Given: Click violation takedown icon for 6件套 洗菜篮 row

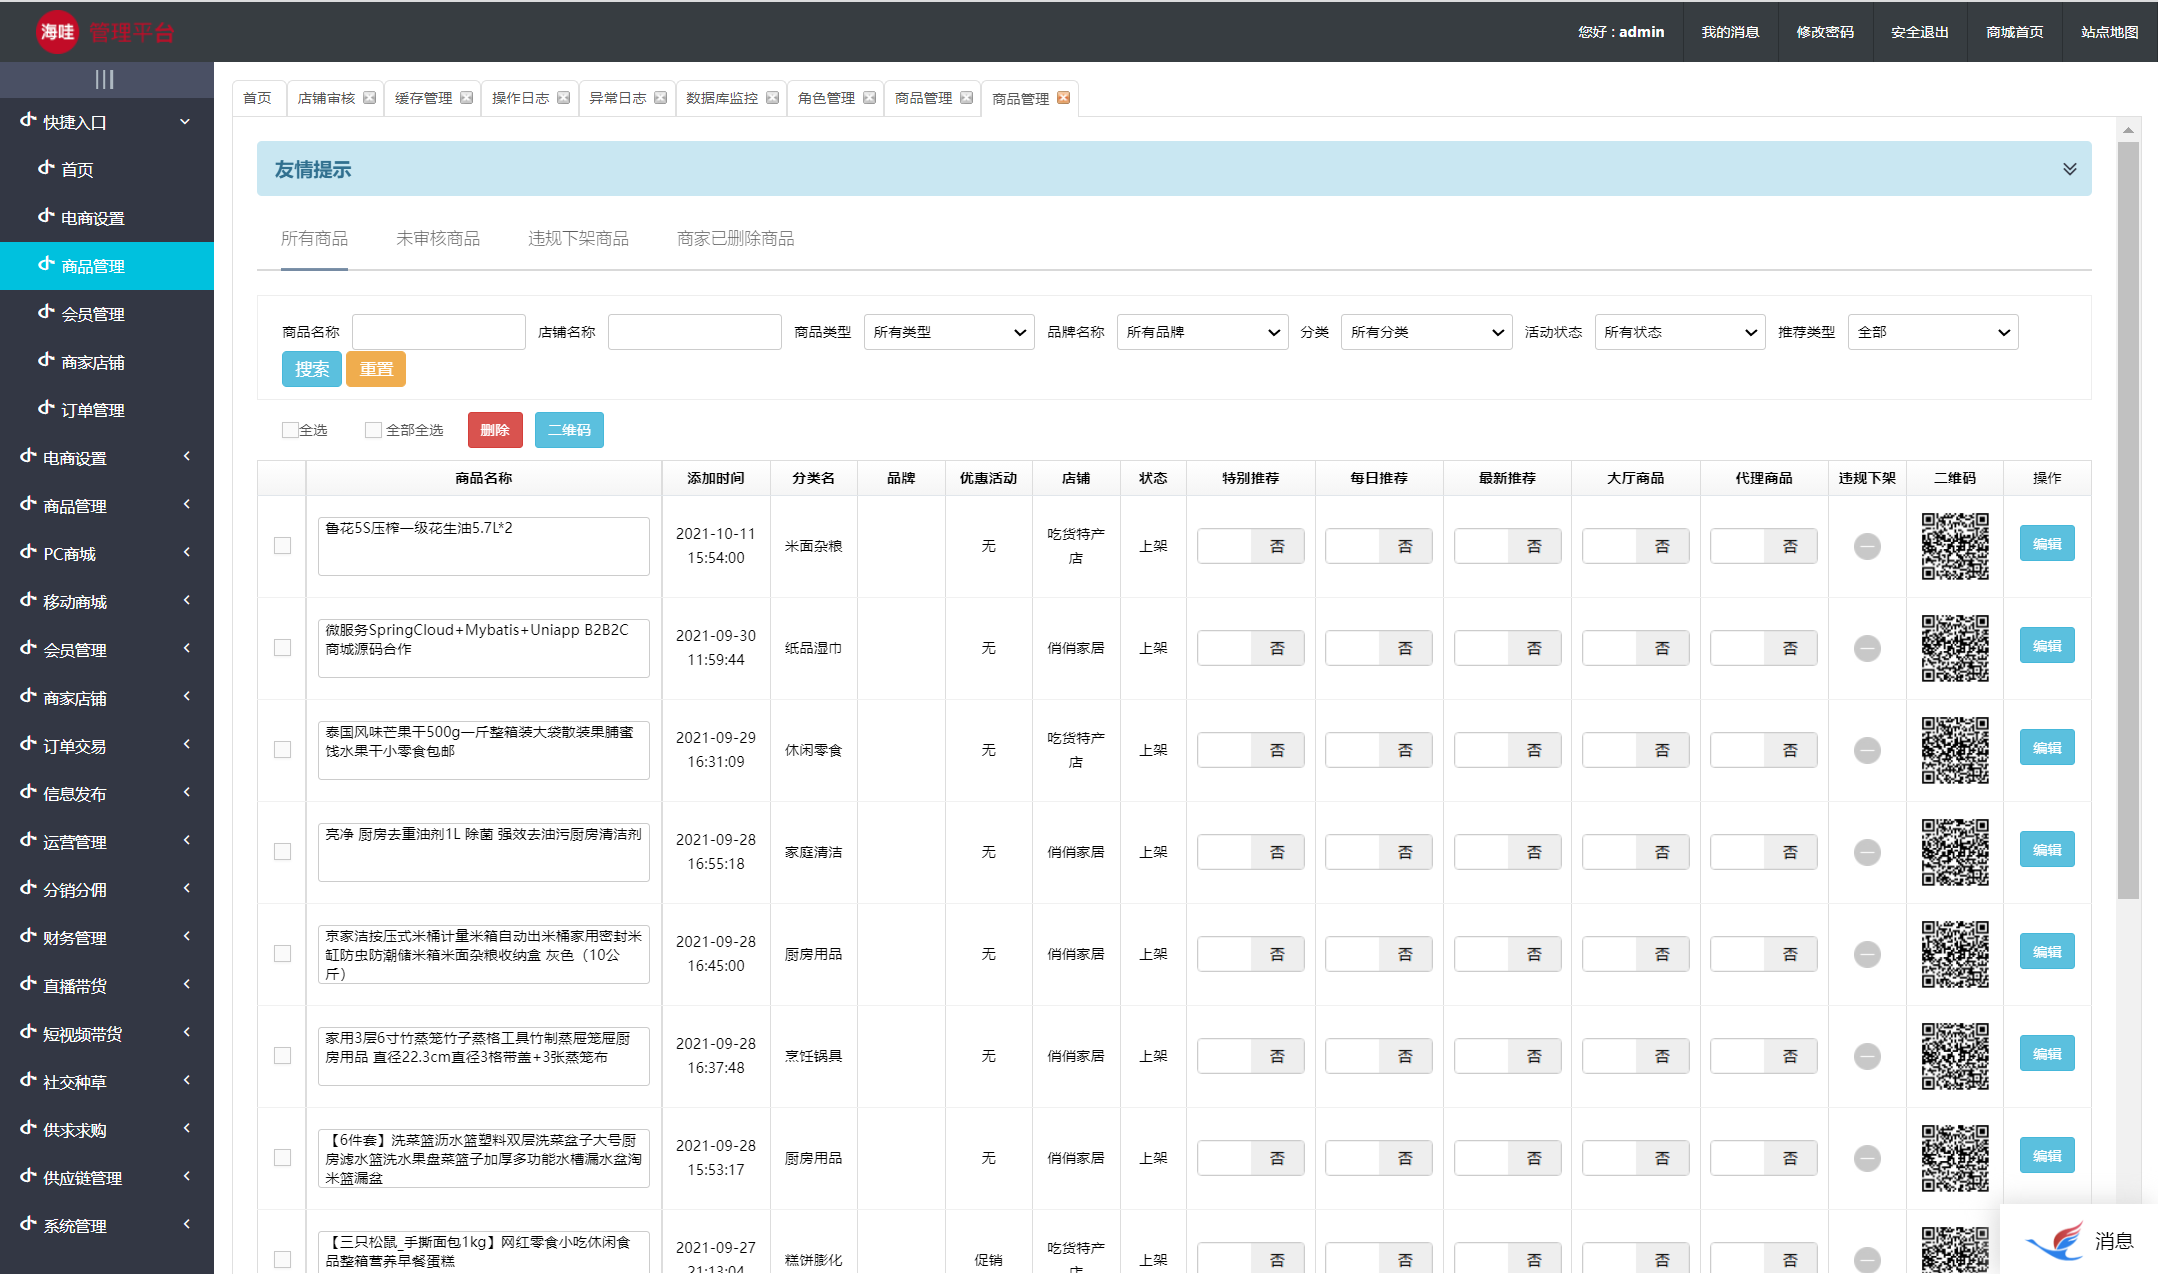Looking at the screenshot, I should (x=1867, y=1158).
